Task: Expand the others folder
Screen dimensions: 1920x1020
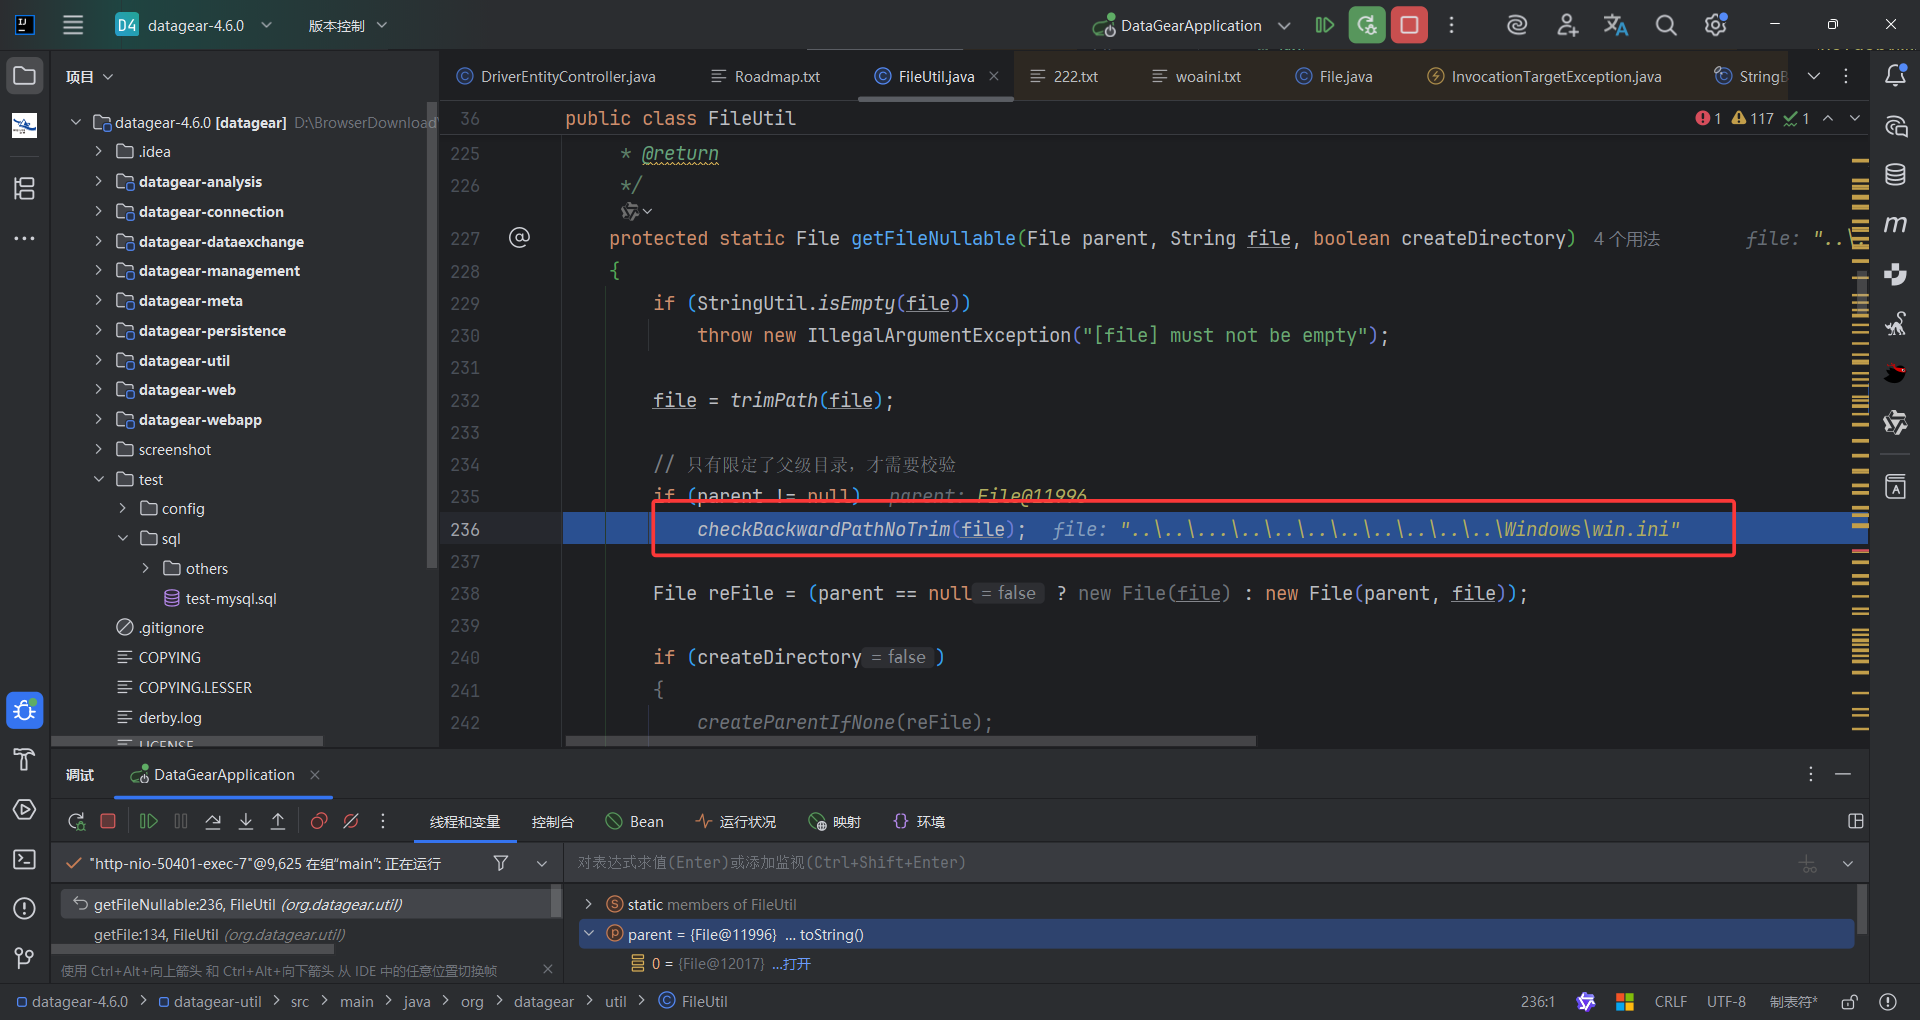Action: tap(146, 569)
